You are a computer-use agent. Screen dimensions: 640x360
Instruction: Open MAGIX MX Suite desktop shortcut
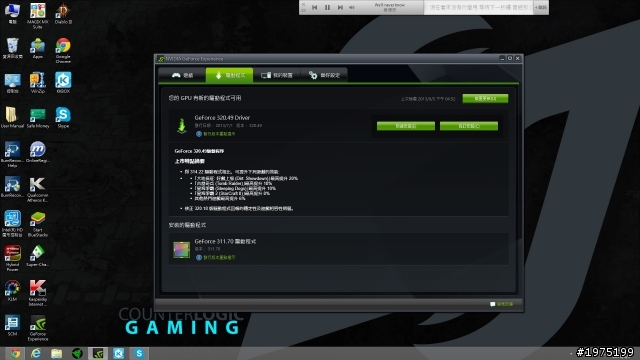point(38,16)
